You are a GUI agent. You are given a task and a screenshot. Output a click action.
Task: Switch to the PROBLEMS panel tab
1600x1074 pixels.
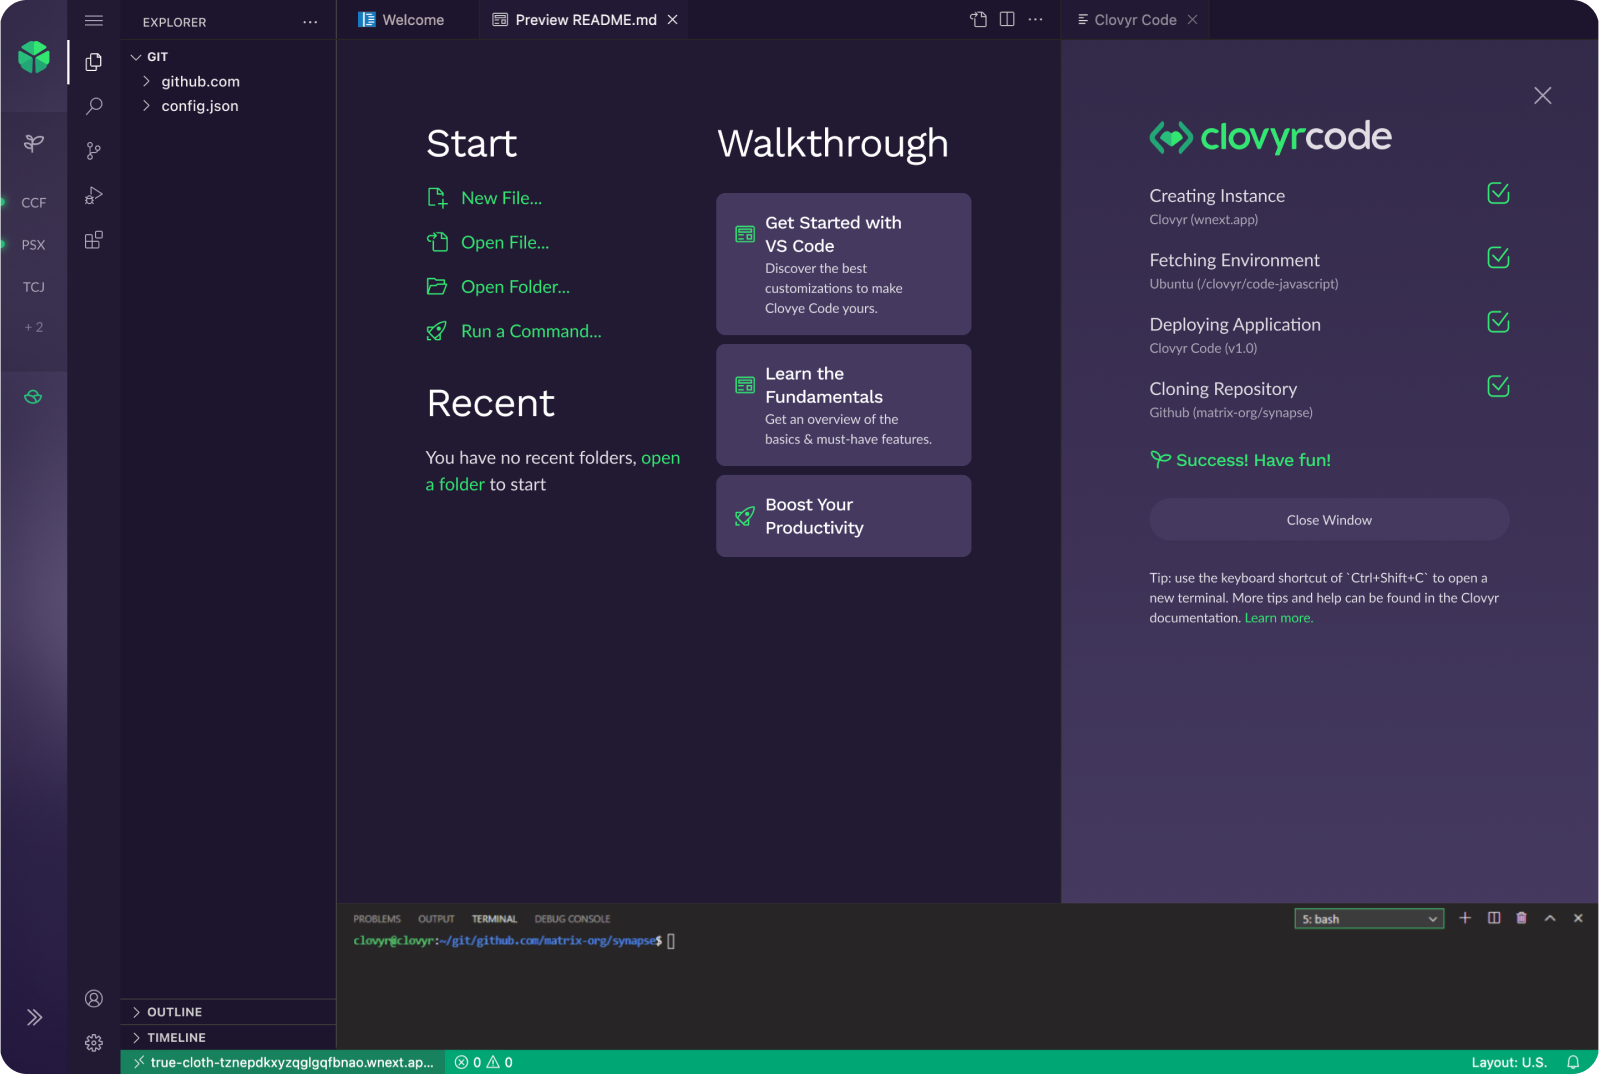point(376,919)
